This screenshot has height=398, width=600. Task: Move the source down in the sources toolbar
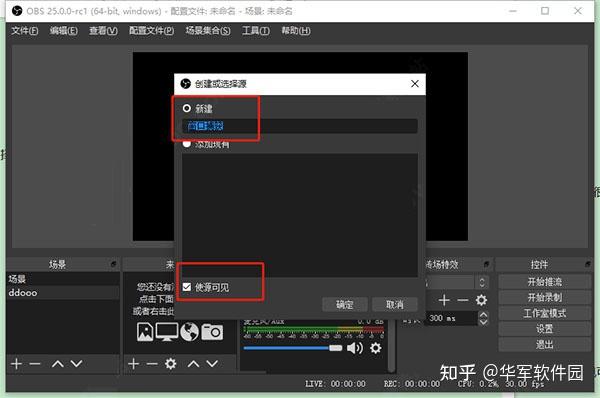coord(212,364)
